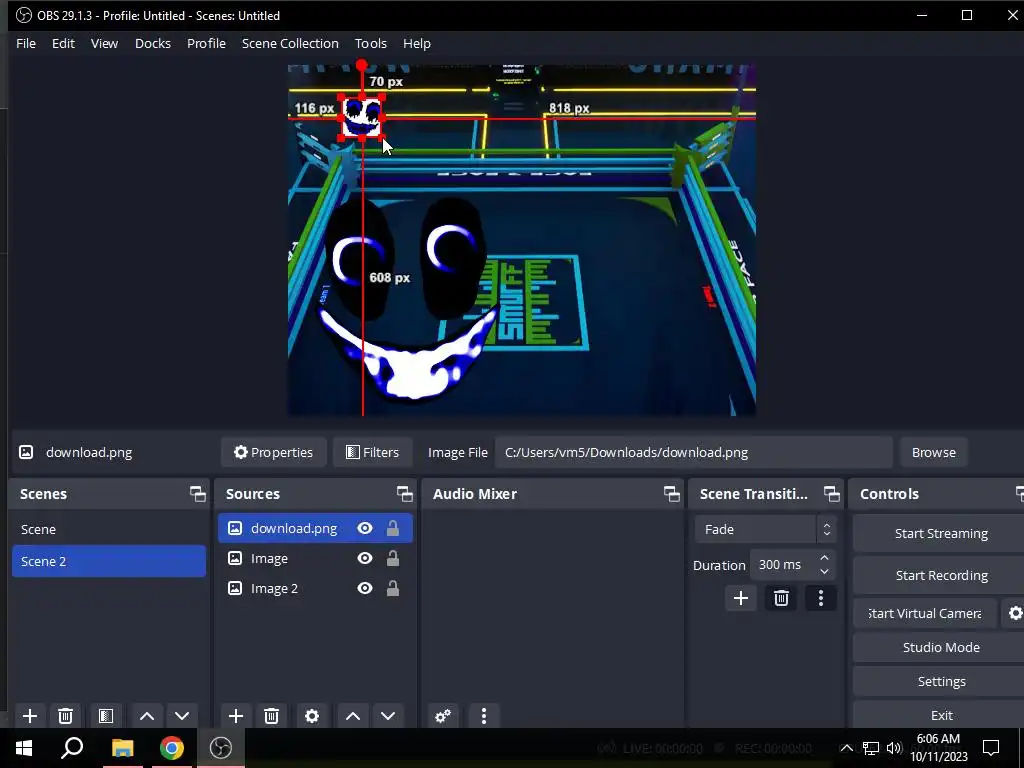This screenshot has width=1024, height=768.
Task: Open the notification center icon
Action: point(991,748)
